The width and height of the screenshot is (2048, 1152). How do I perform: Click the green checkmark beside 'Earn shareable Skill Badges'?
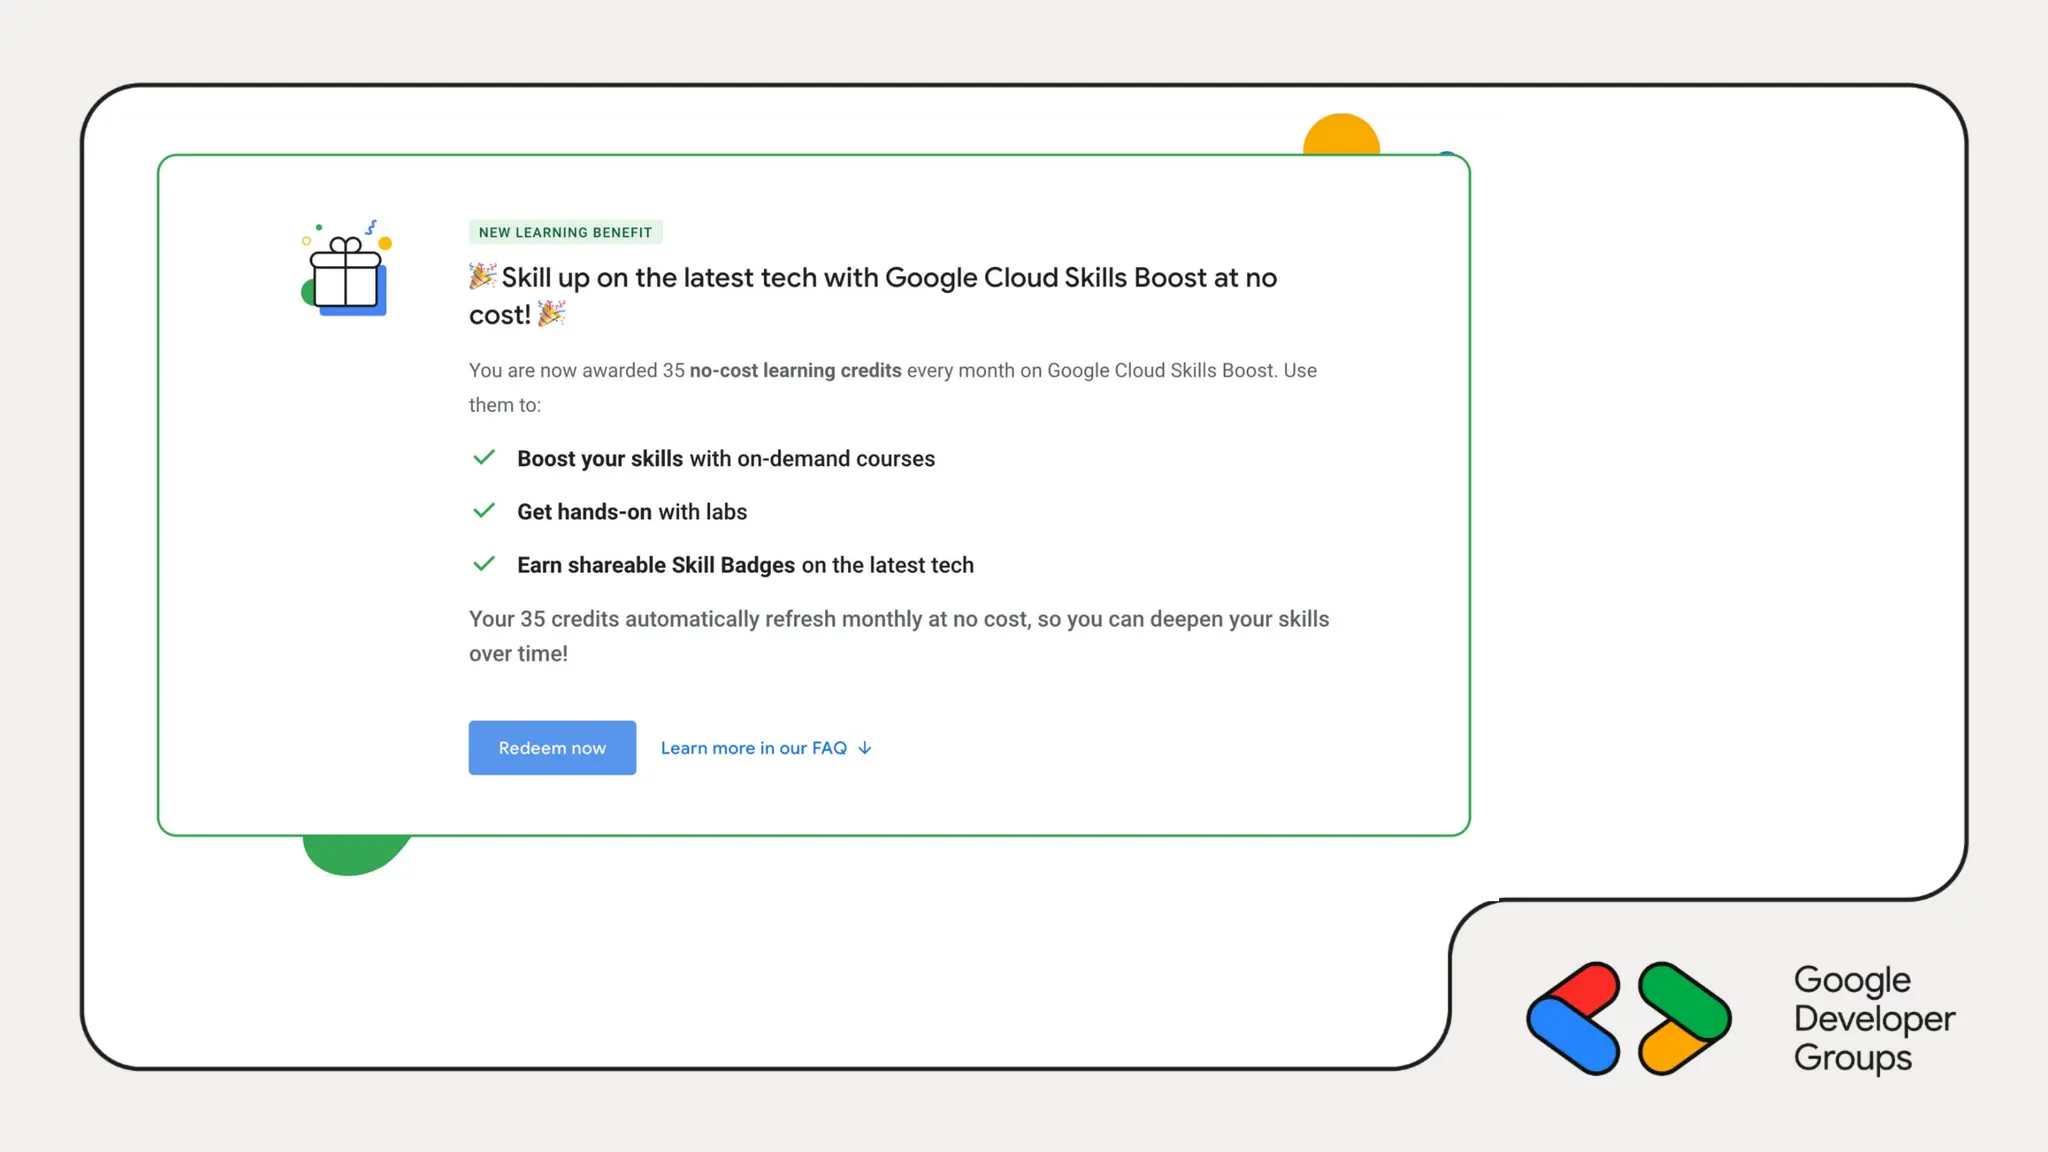point(484,564)
